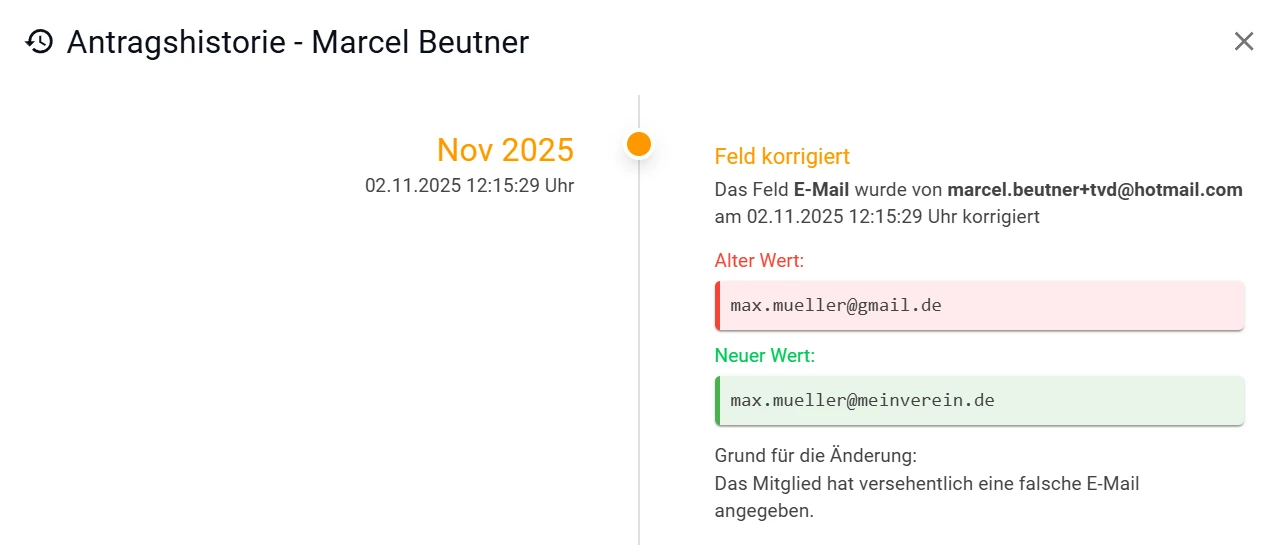Click the vertical timeline line below the dot
The width and height of the screenshot is (1283, 545).
pos(639,350)
